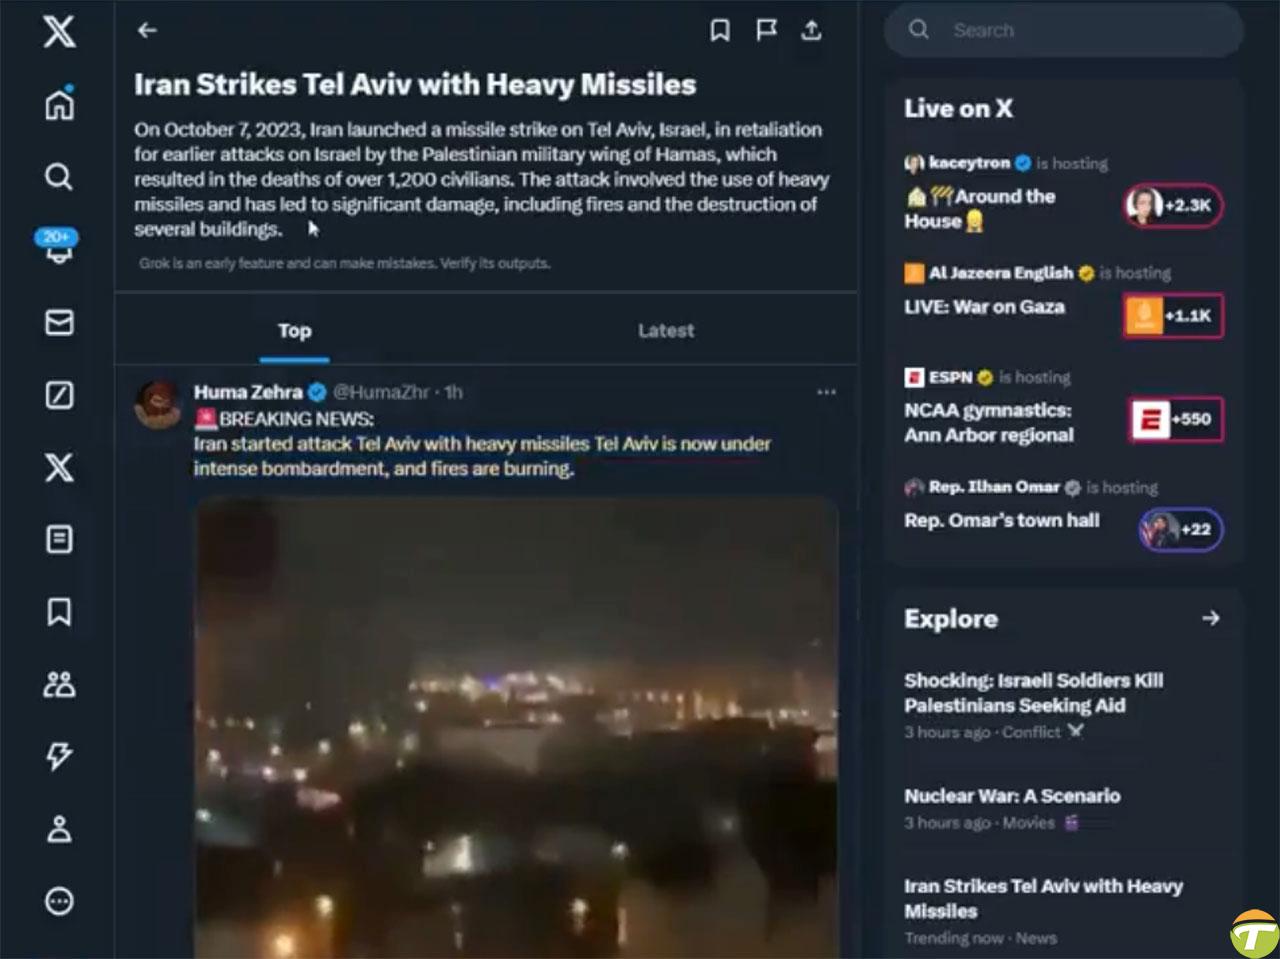Open the kaceytron host name
Screen dimensions: 1280x959
click(x=969, y=162)
